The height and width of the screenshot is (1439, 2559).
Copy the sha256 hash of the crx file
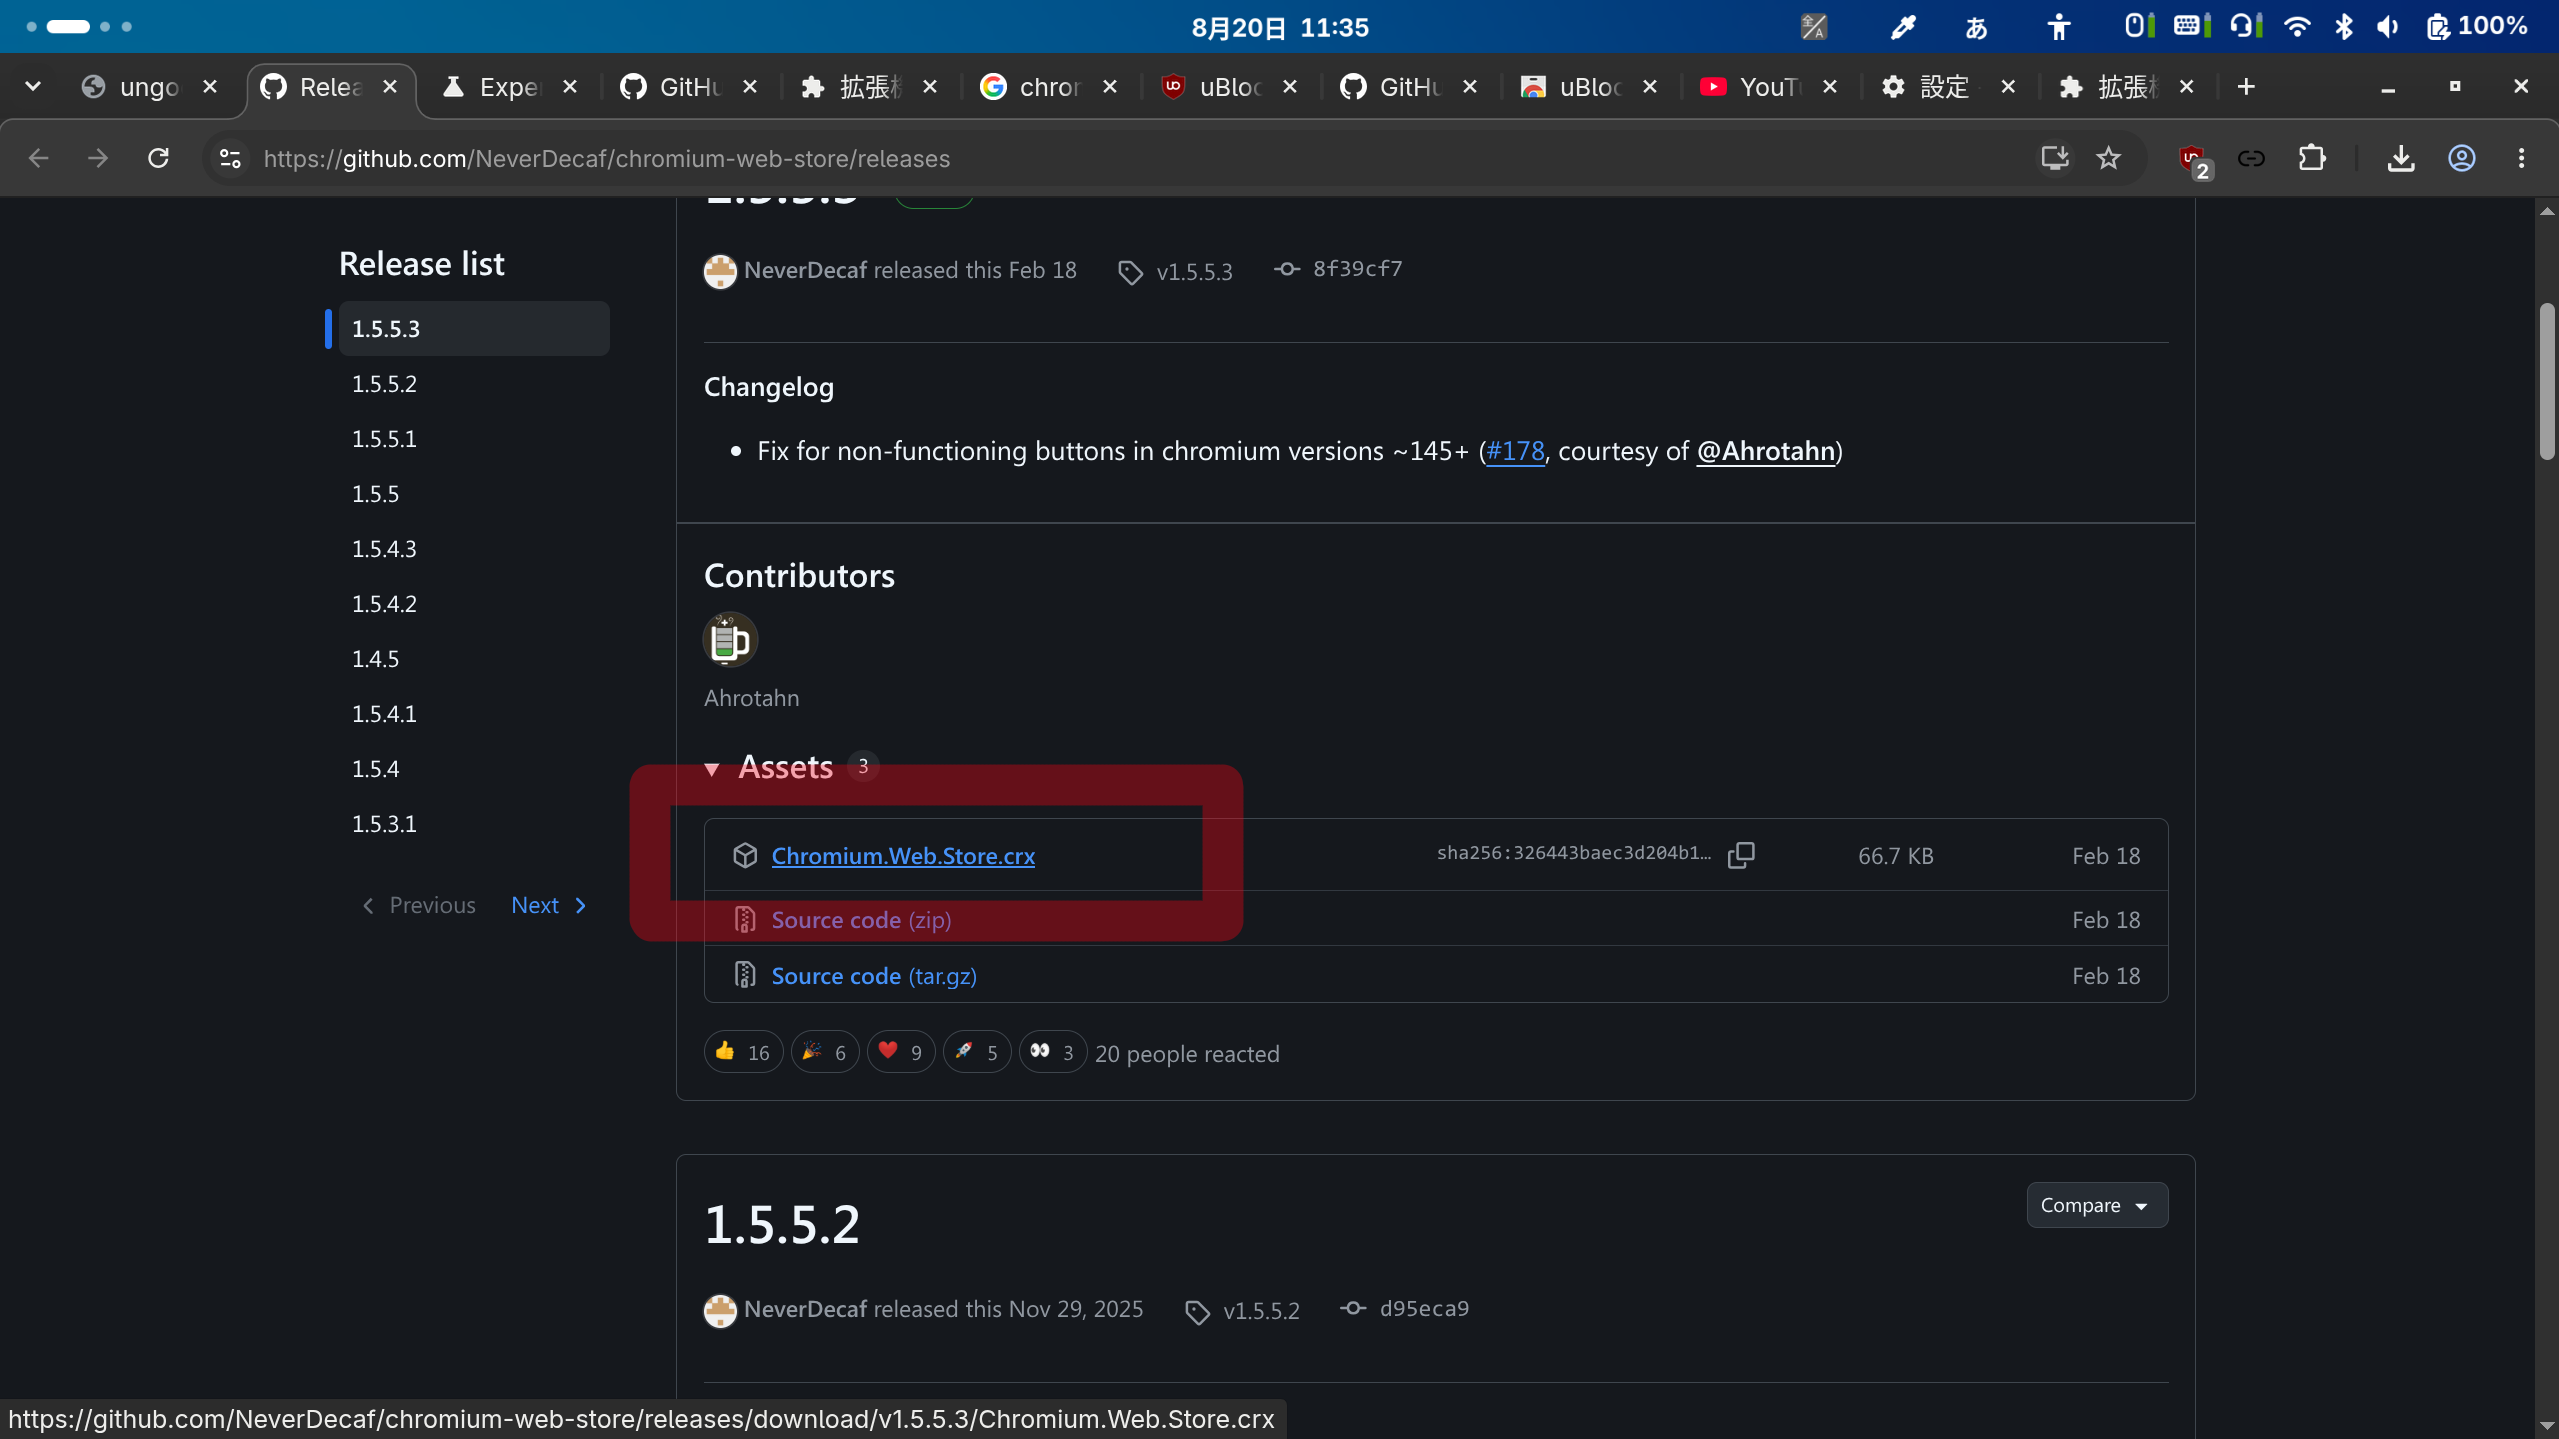[x=1741, y=855]
